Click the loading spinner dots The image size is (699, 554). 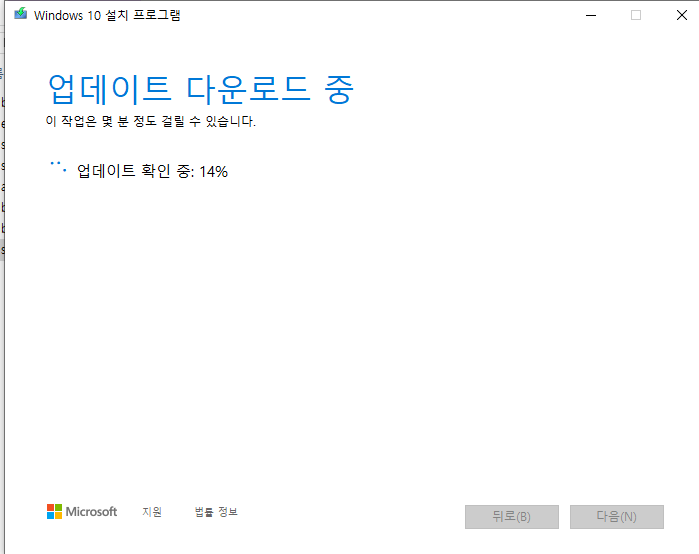click(58, 167)
